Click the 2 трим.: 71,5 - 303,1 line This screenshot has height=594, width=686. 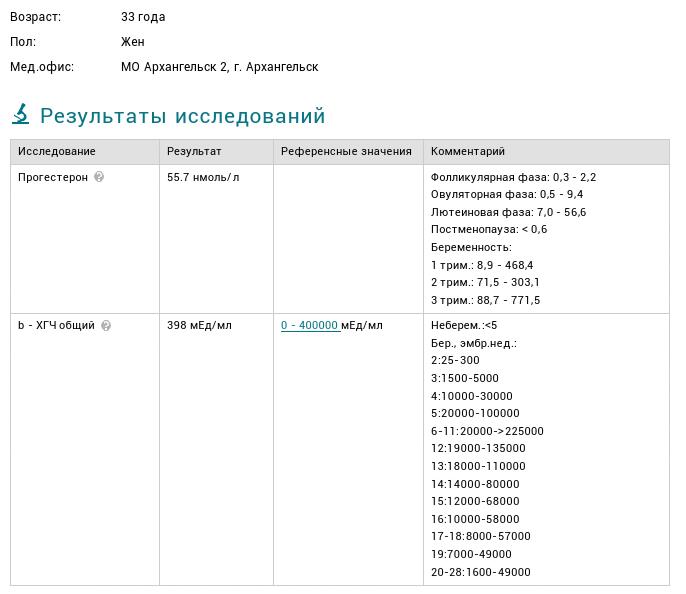(485, 282)
